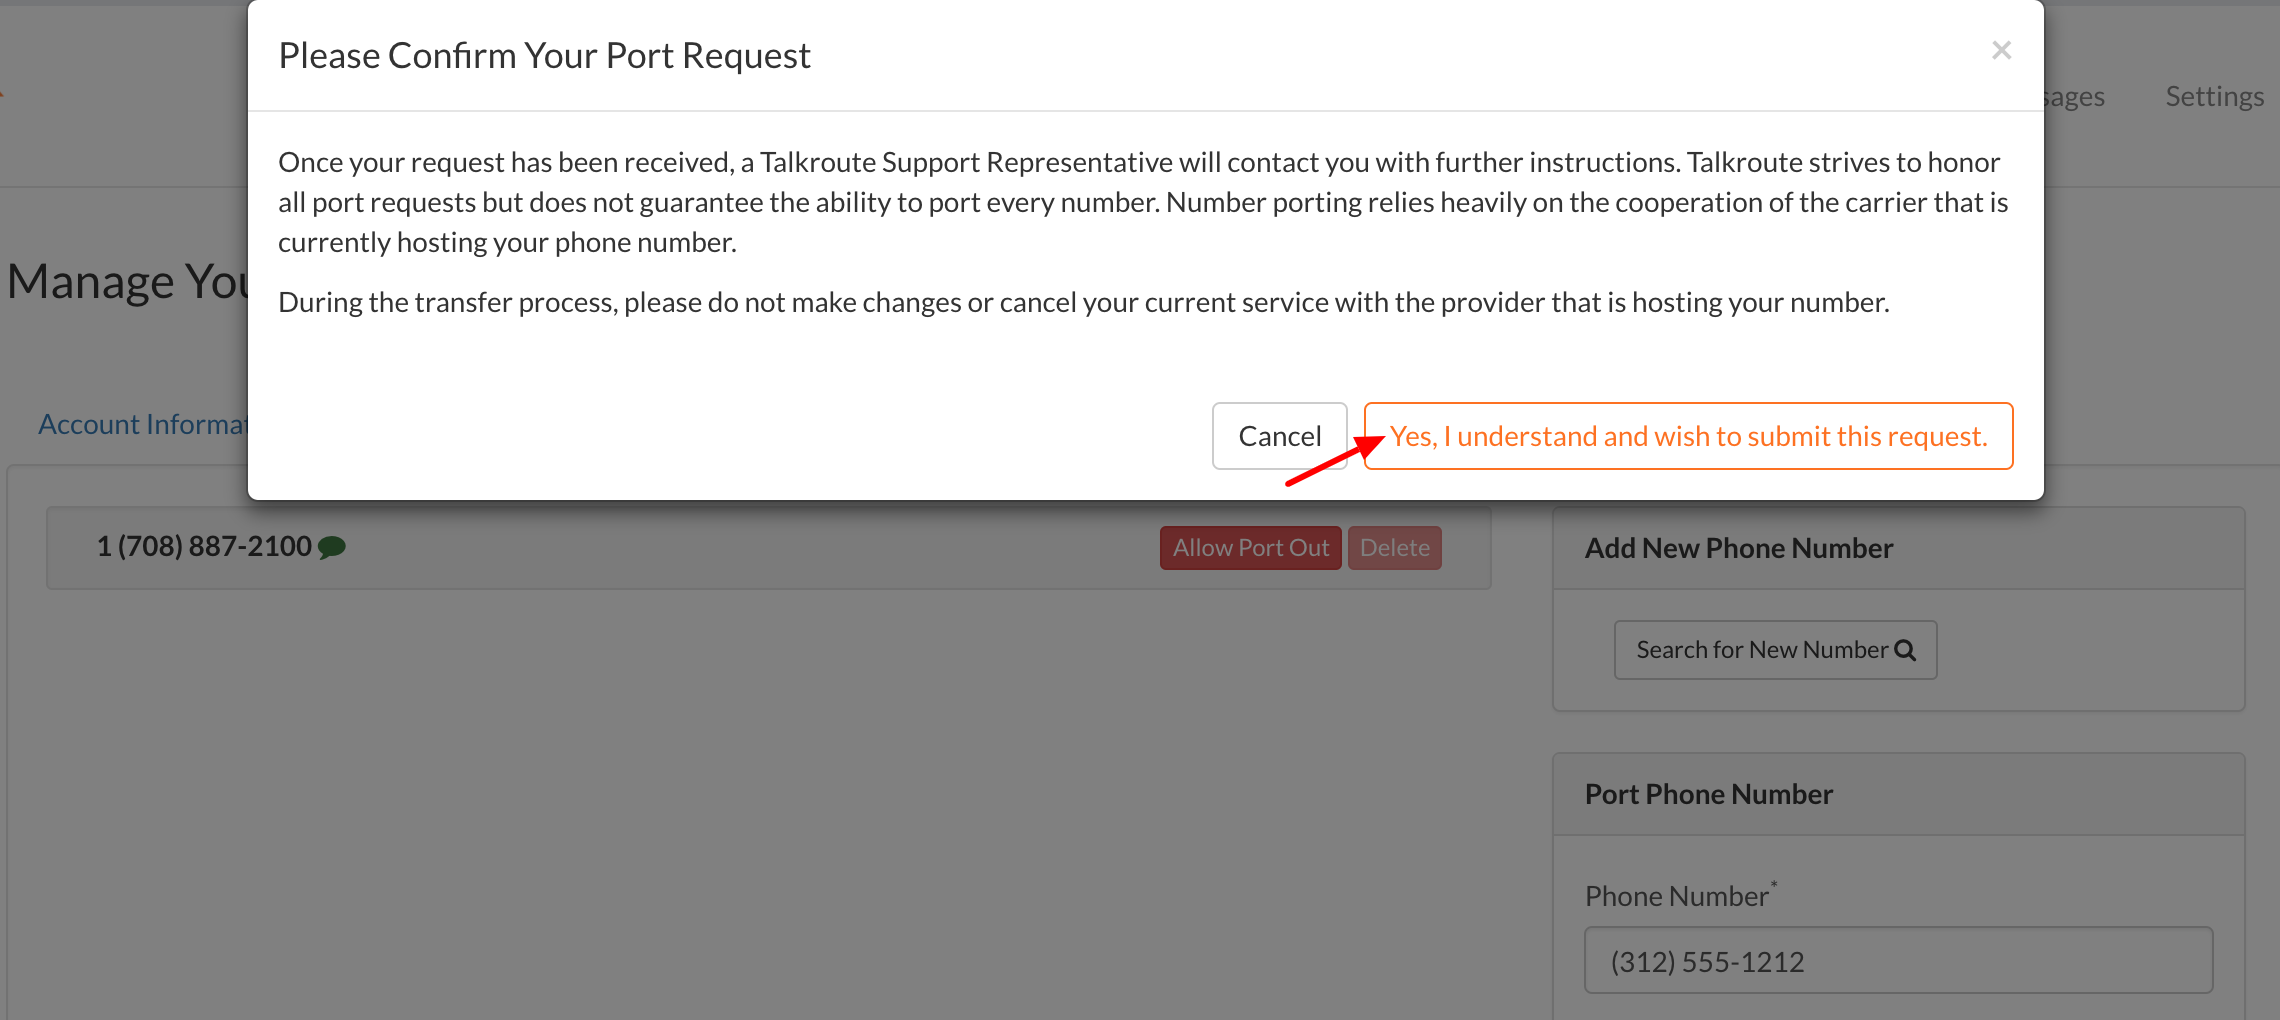Focus the Phone Number input field
This screenshot has height=1020, width=2280.
(1898, 960)
